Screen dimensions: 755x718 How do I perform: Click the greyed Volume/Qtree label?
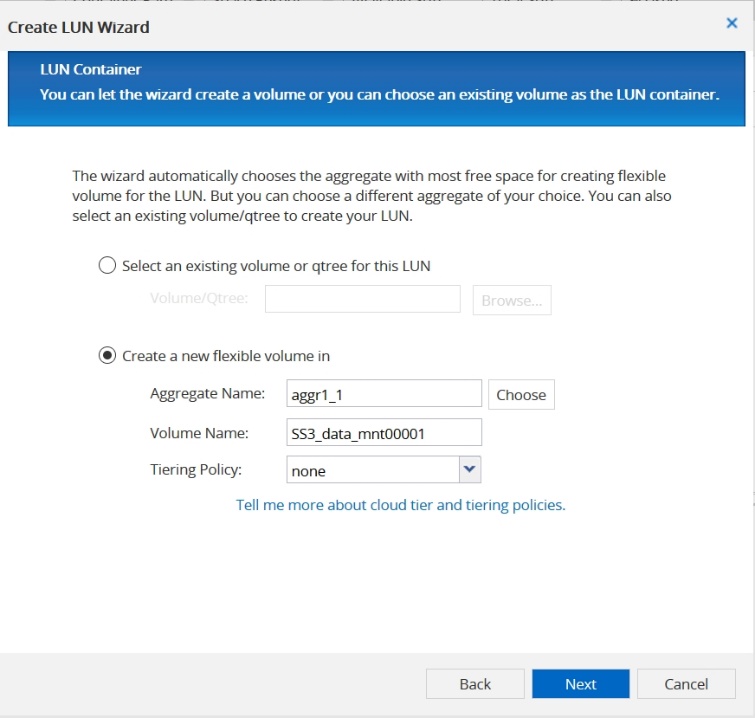click(198, 298)
